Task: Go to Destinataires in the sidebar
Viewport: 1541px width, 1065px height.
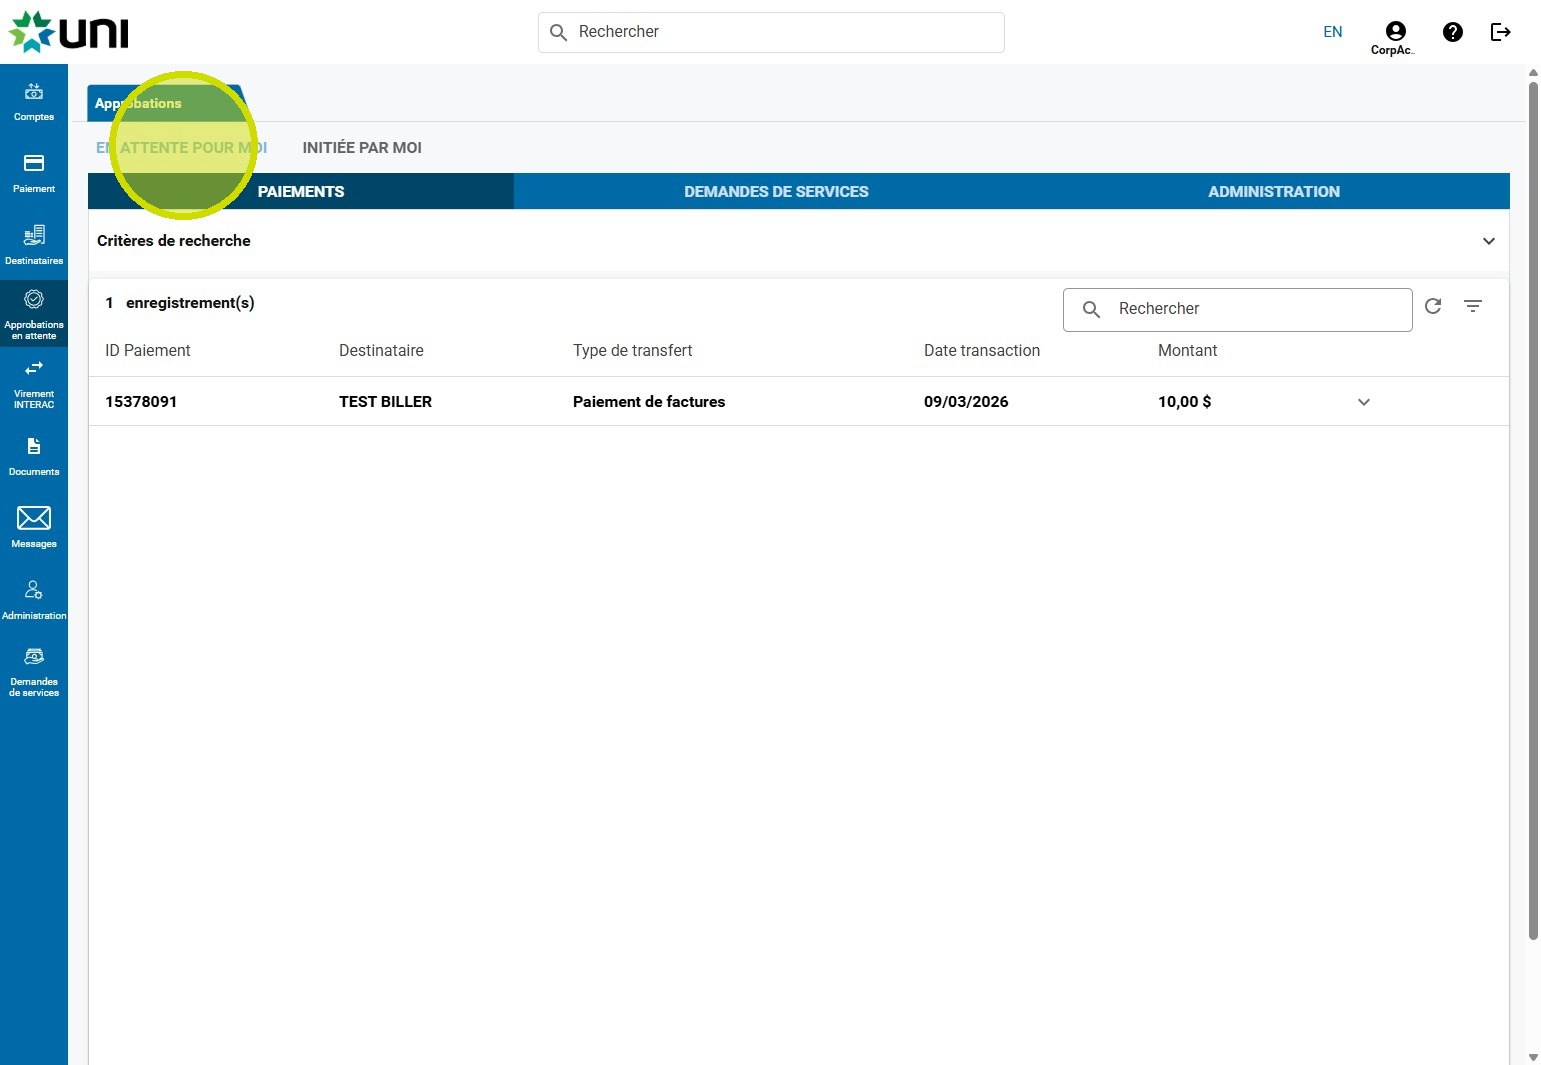Action: point(34,245)
